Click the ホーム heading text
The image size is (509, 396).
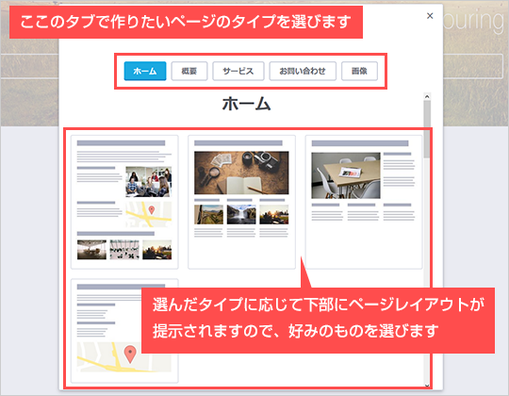(x=246, y=104)
